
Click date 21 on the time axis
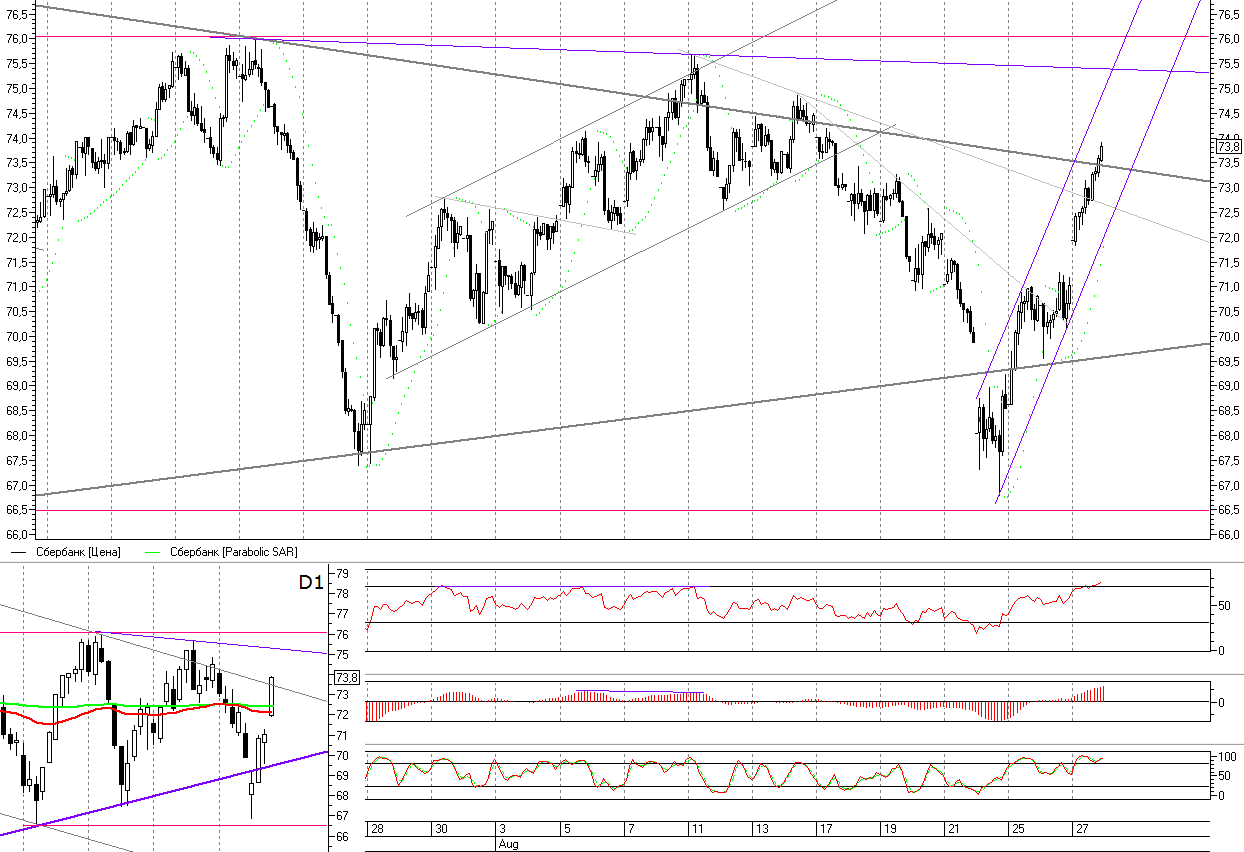953,830
